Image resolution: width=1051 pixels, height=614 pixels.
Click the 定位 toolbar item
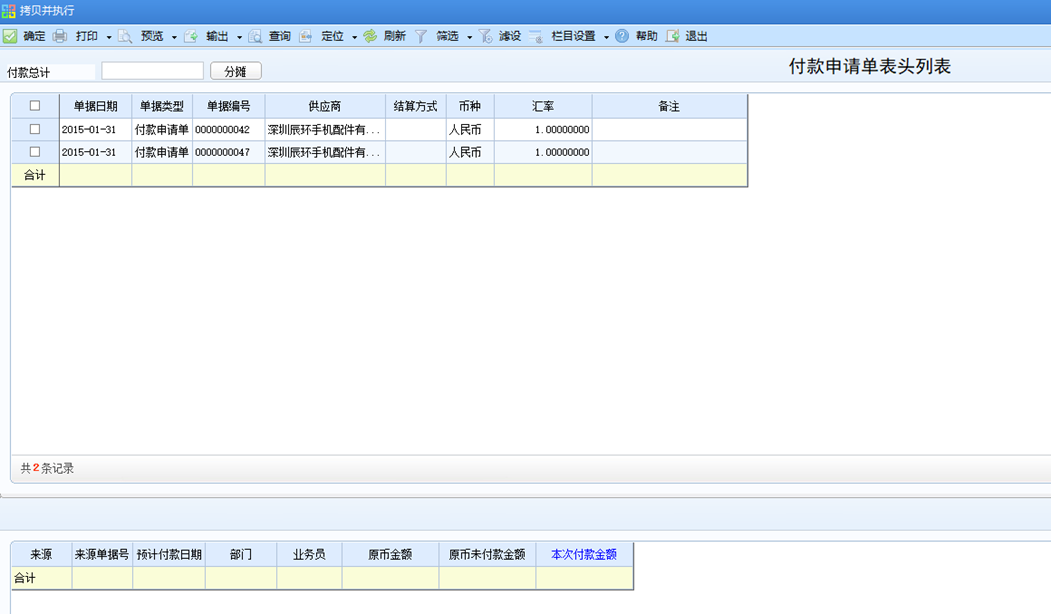322,36
